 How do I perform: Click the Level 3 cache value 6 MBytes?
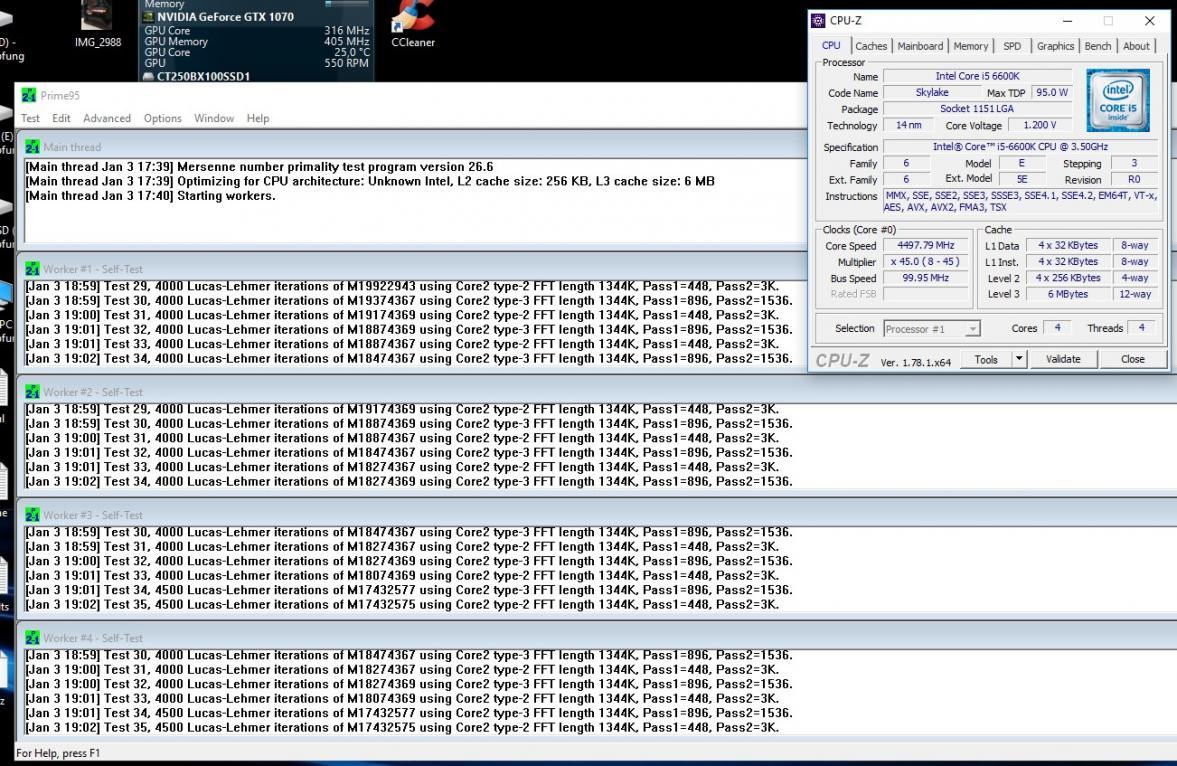(x=1067, y=294)
